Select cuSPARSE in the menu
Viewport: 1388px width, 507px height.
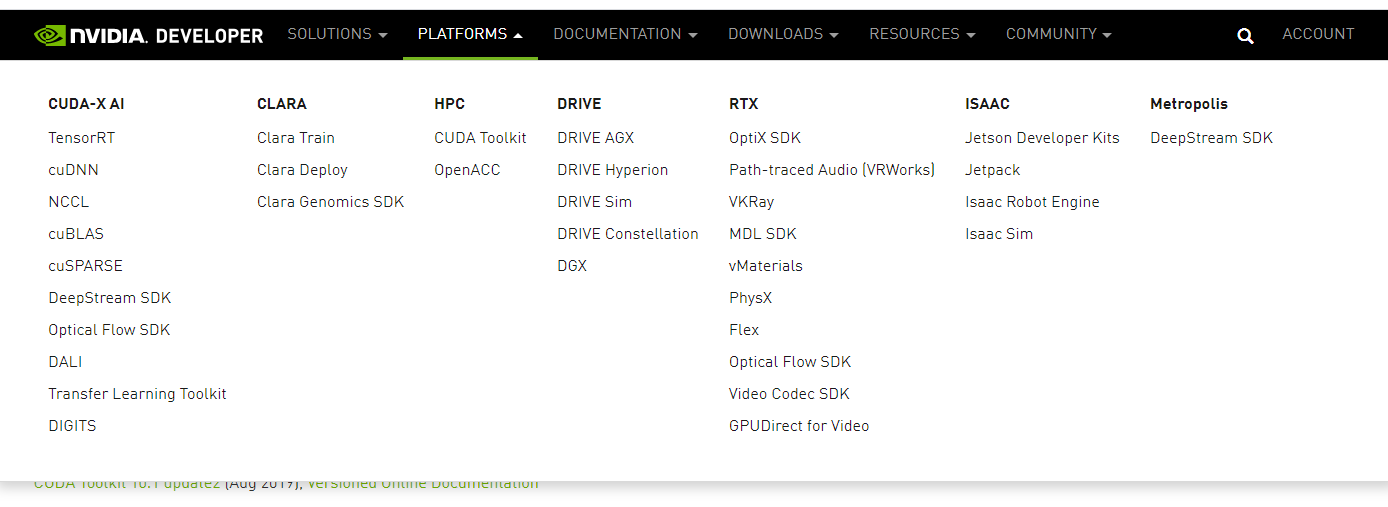[85, 266]
